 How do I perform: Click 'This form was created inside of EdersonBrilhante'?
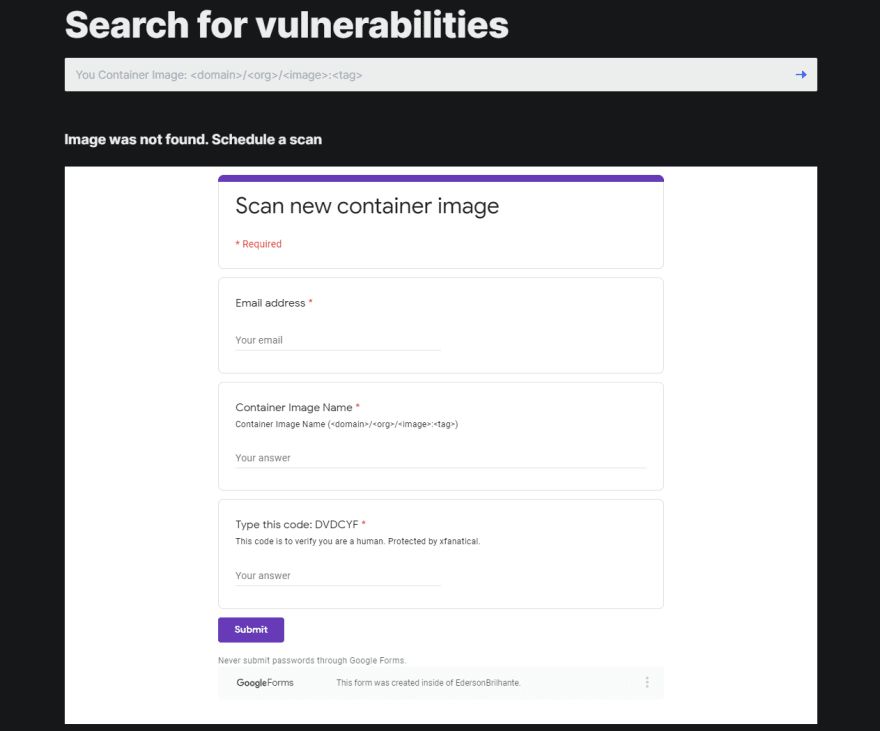(x=428, y=683)
